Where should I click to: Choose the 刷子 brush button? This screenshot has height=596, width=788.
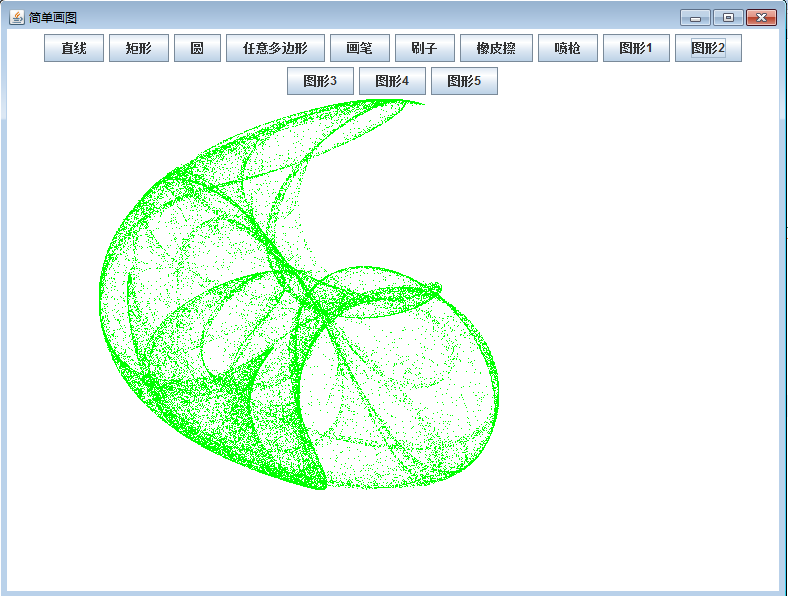pyautogui.click(x=425, y=48)
